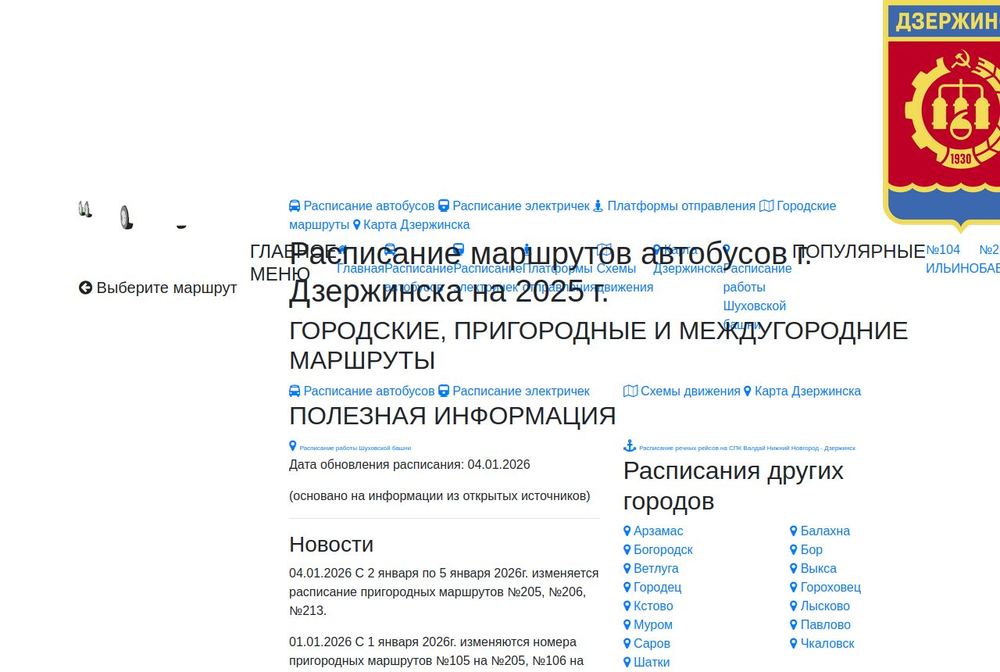Click the bus icon under the ГОРОДСКИЕ, ПРИГОРОДНЫЕ heading
Viewport: 1000px width, 672px height.
coord(295,391)
